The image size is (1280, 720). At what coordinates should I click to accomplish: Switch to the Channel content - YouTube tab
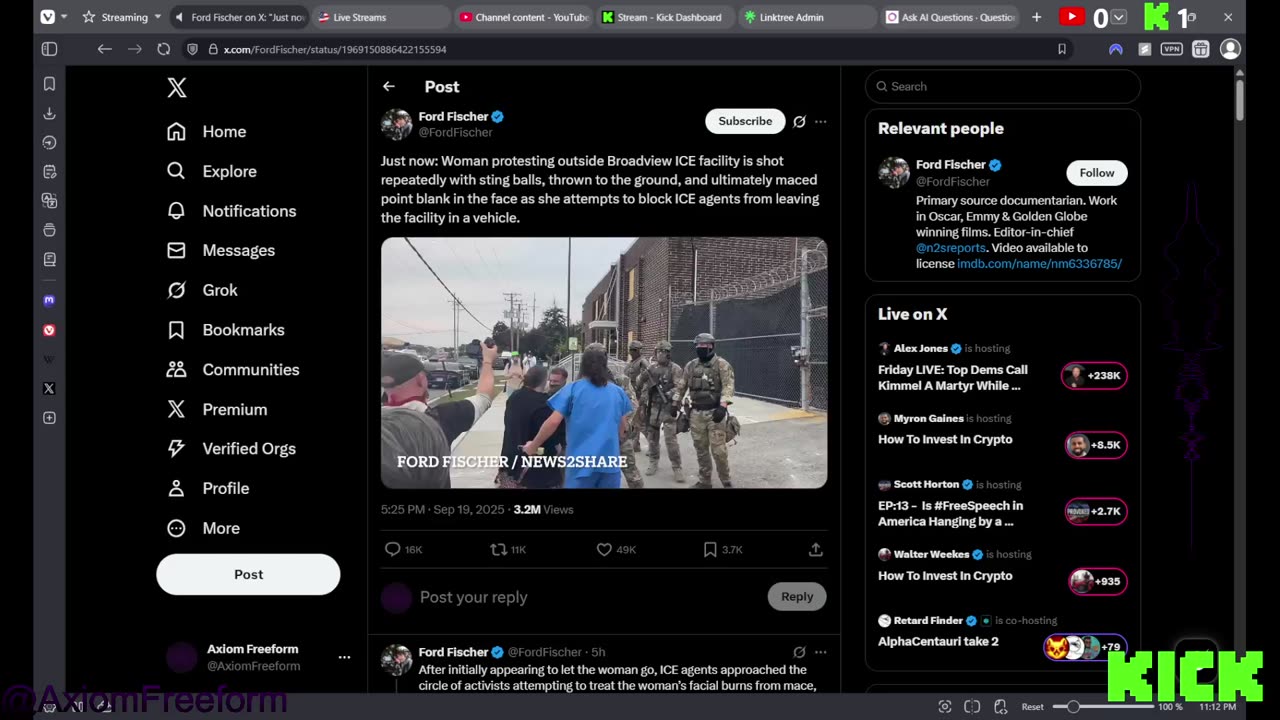point(524,17)
